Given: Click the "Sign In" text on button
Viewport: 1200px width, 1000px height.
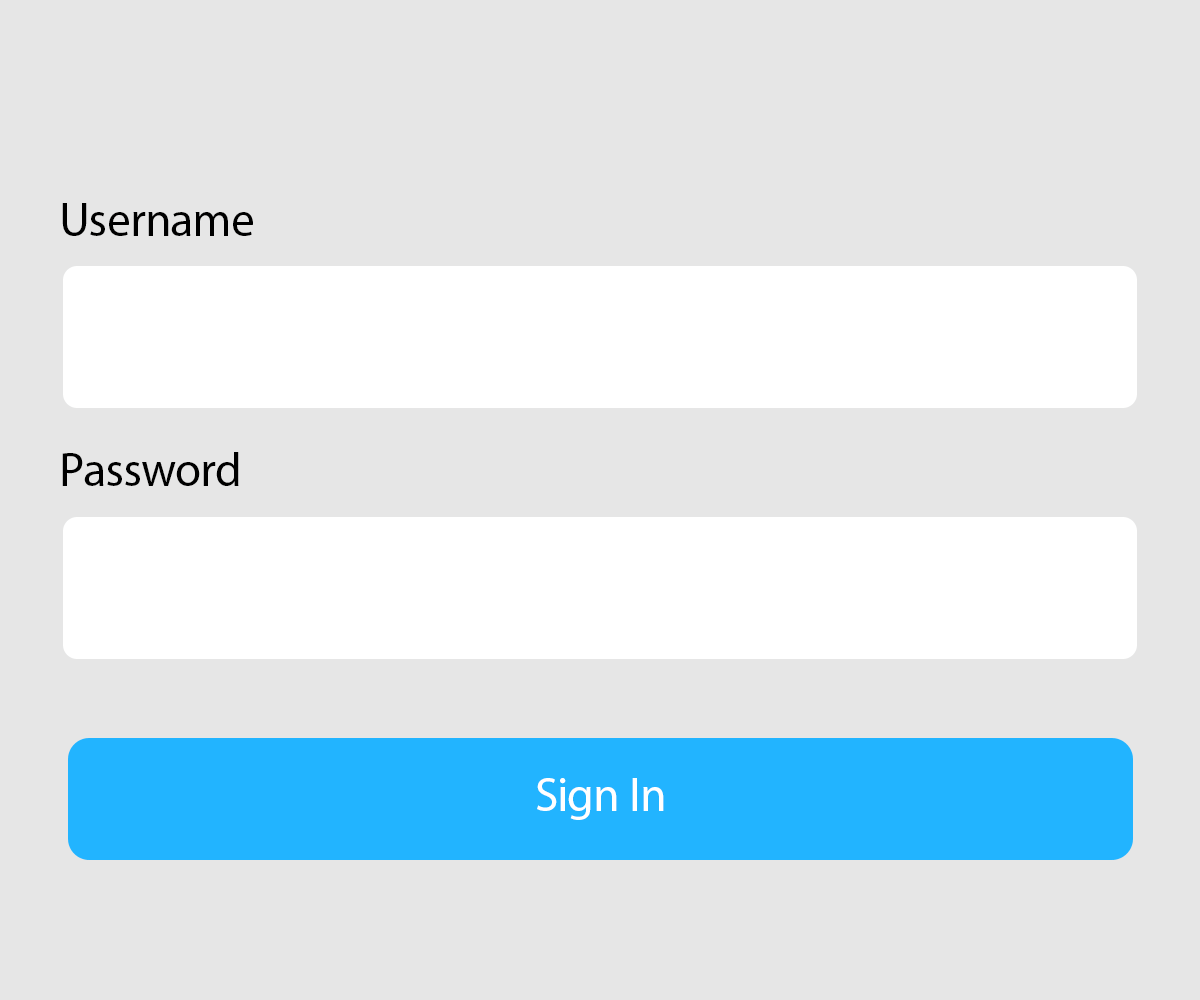Looking at the screenshot, I should point(600,796).
